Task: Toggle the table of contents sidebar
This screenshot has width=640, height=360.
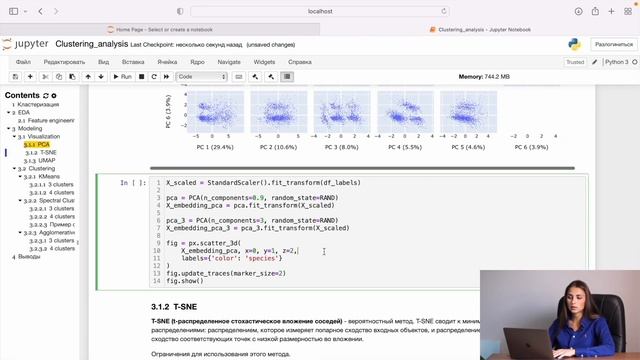Action: 287,77
